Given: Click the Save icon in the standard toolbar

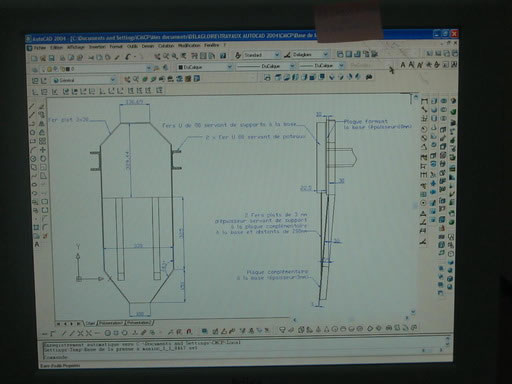Looking at the screenshot, I should 52,58.
